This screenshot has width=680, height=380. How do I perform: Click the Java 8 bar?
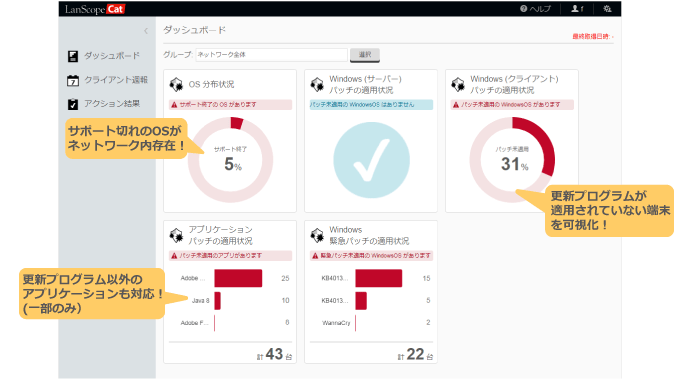(217, 301)
